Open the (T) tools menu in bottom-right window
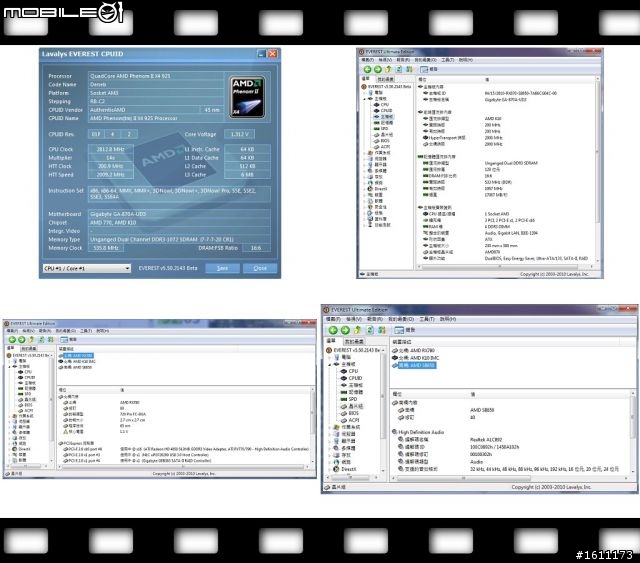 427,319
